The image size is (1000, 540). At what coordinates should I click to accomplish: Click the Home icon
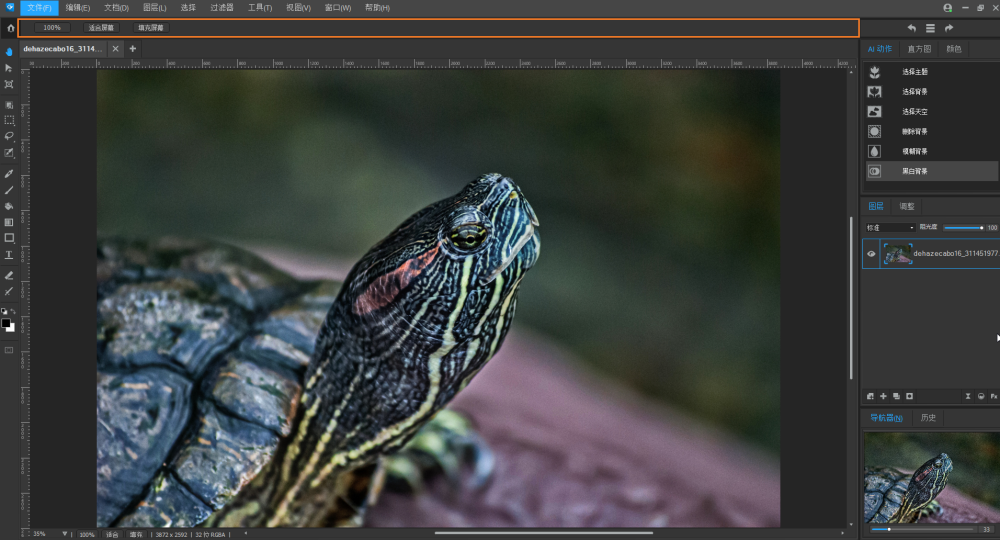[x=10, y=28]
